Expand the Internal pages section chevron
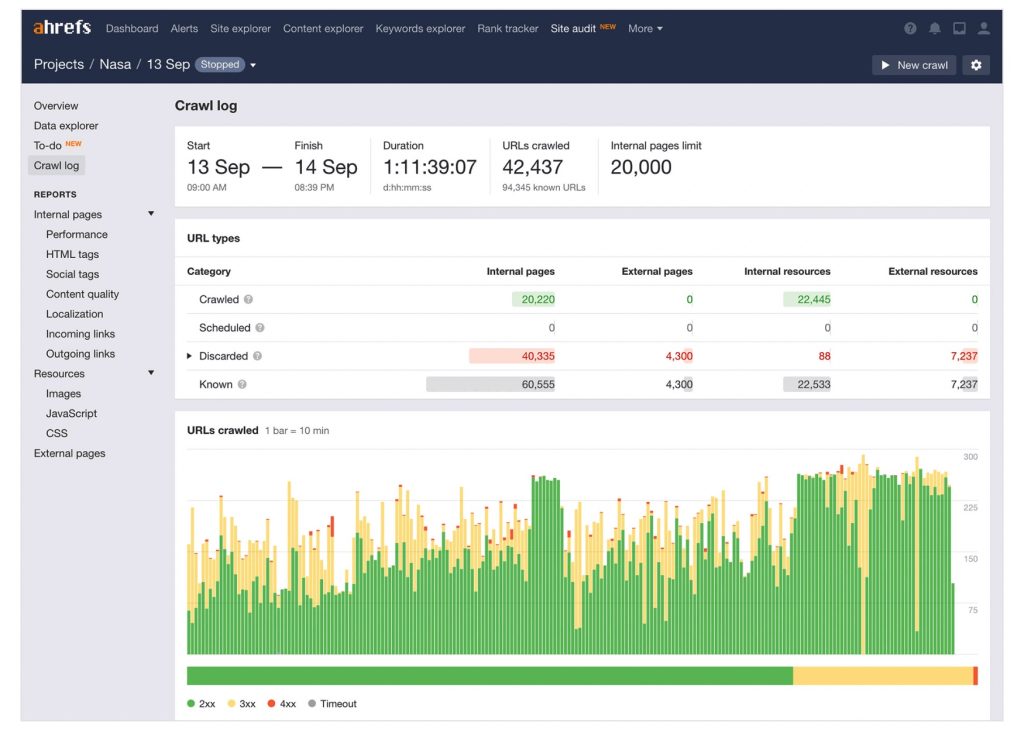 [x=151, y=213]
